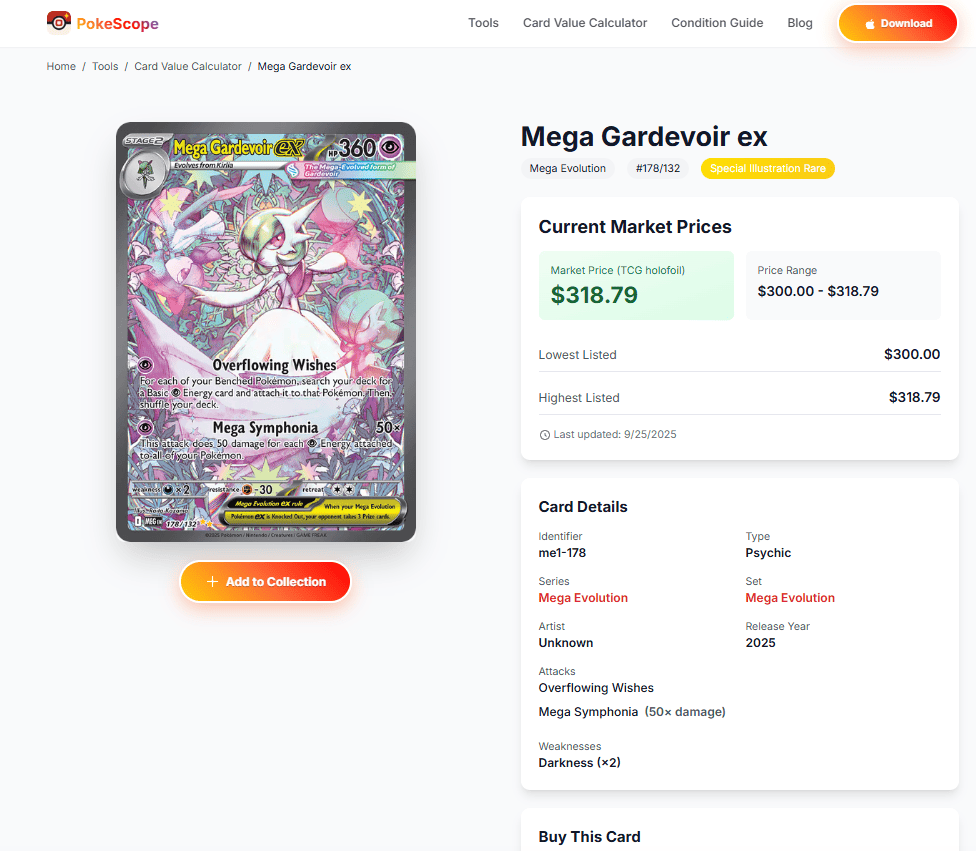Open the Mega Evolution series link
This screenshot has height=851, width=976.
[x=583, y=597]
